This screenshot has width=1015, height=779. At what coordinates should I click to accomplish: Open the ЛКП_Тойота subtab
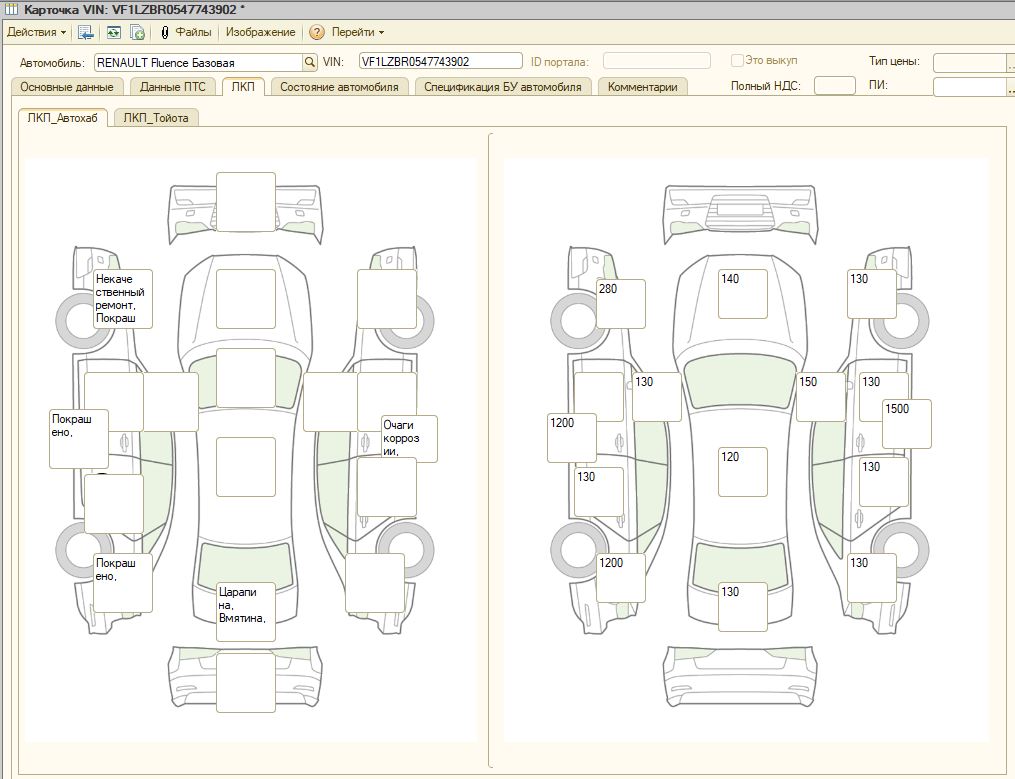point(156,118)
